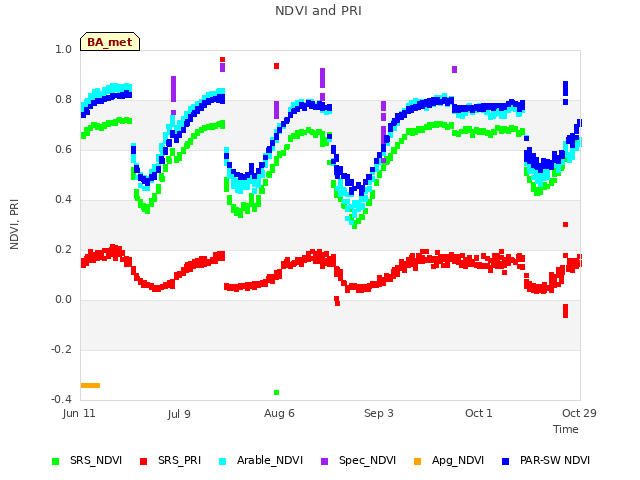640x480 pixels.
Task: Click the Jul 9 axis tick label
Action: [179, 414]
